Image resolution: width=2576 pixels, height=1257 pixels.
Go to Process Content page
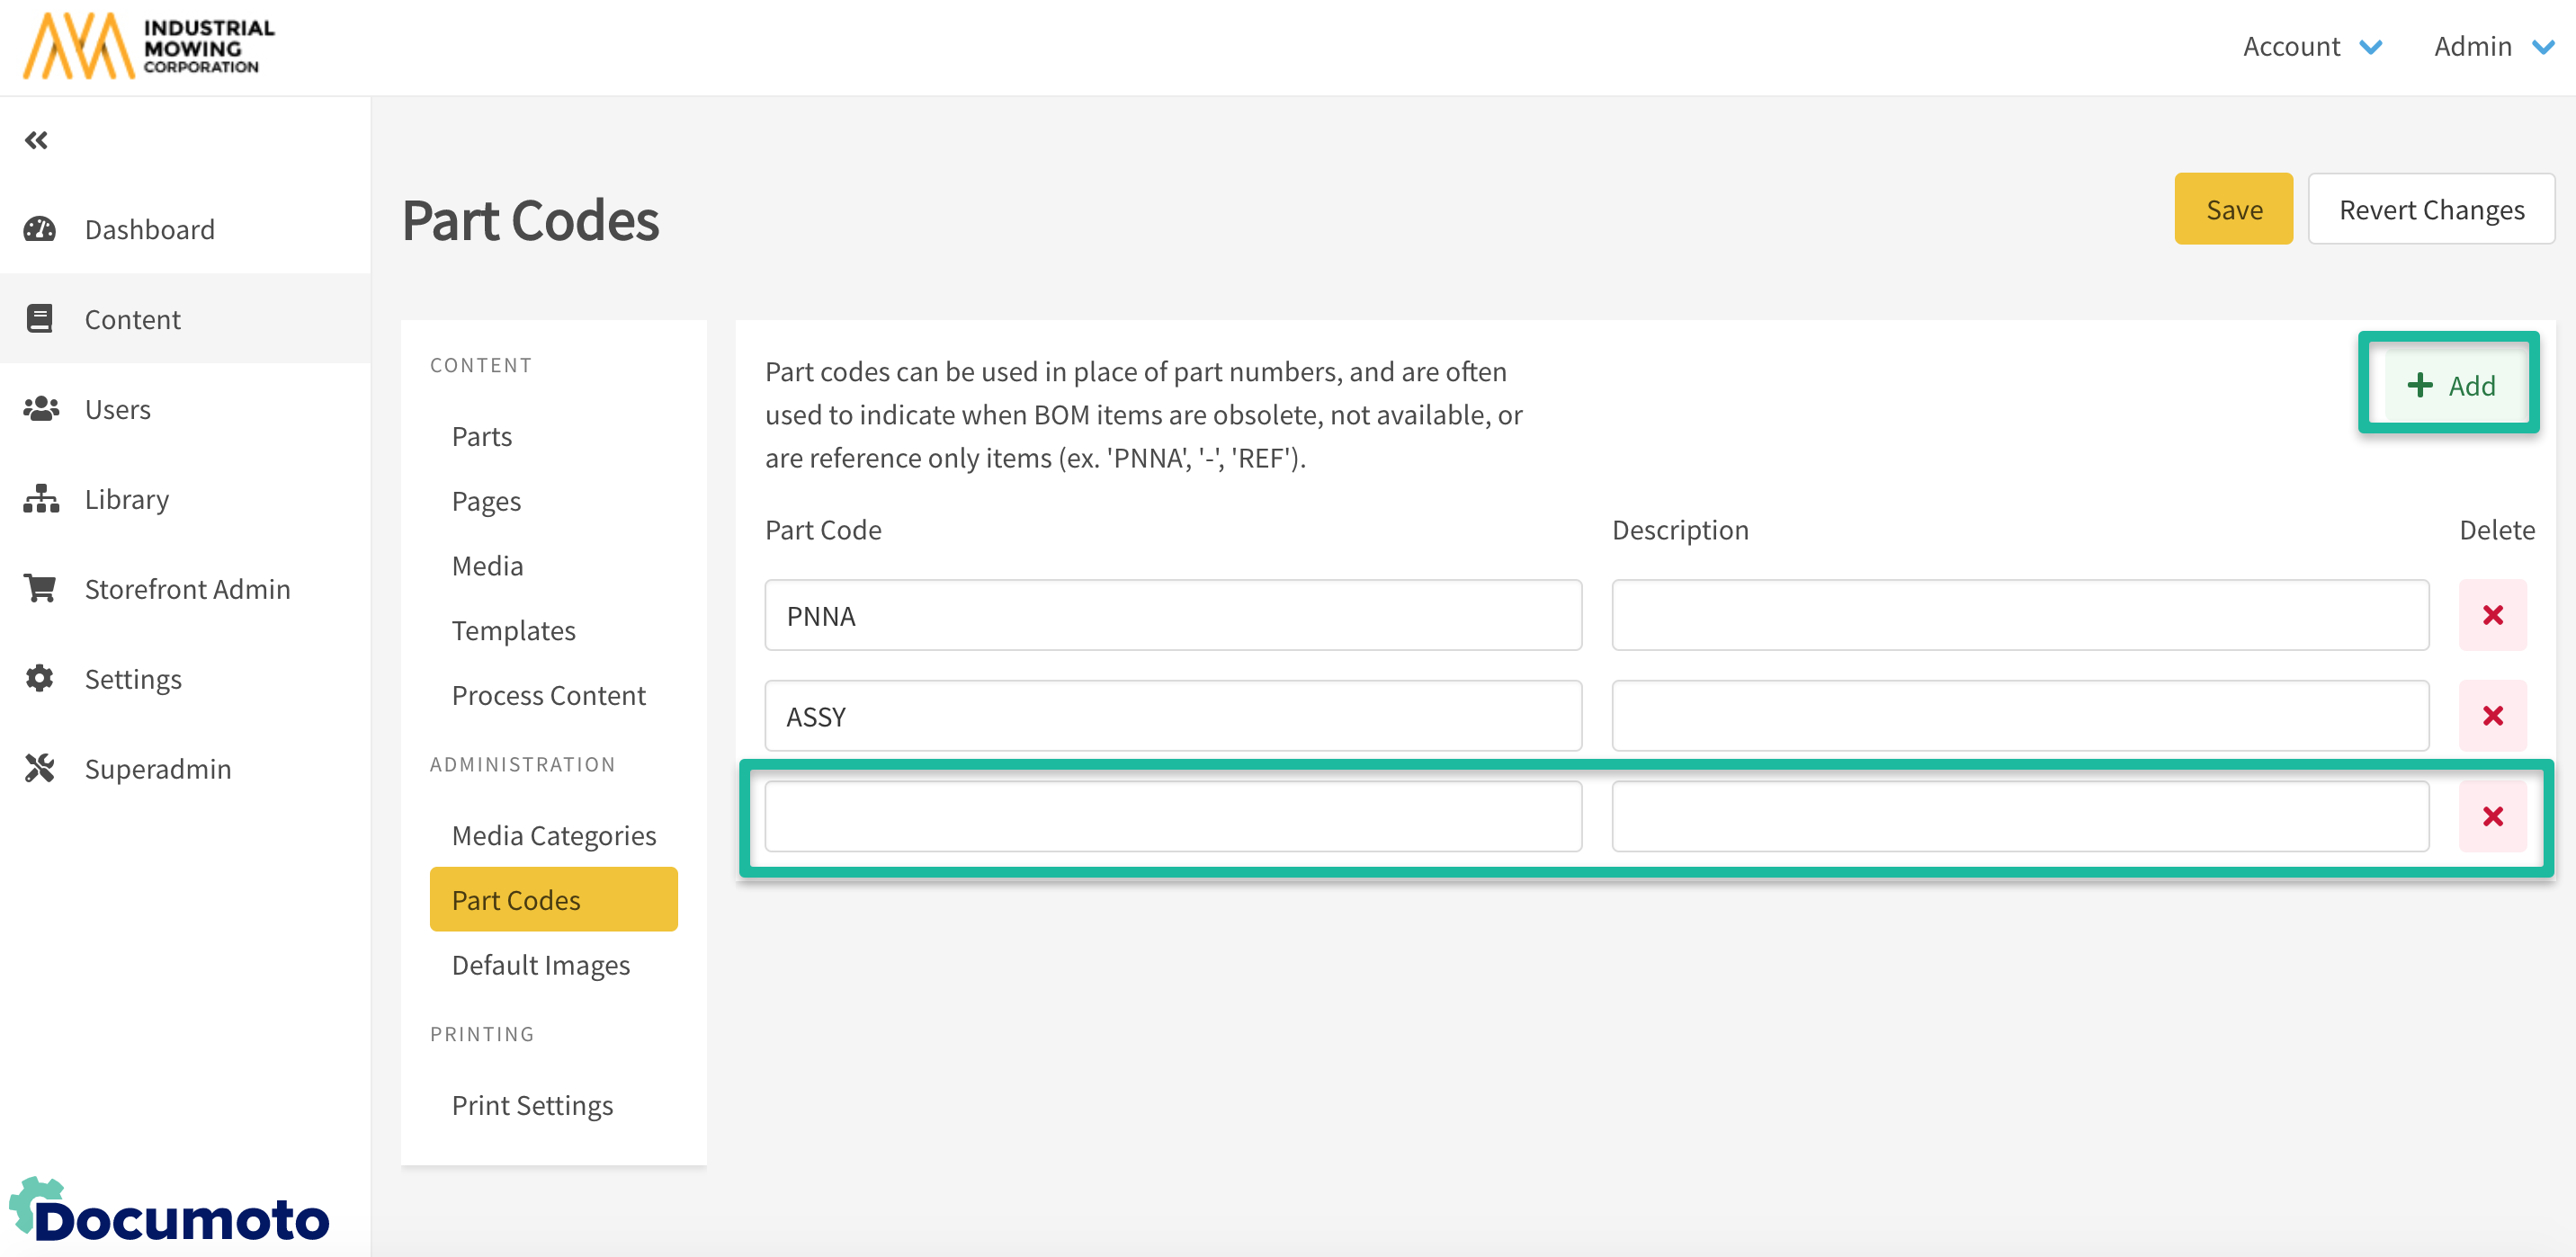tap(548, 695)
